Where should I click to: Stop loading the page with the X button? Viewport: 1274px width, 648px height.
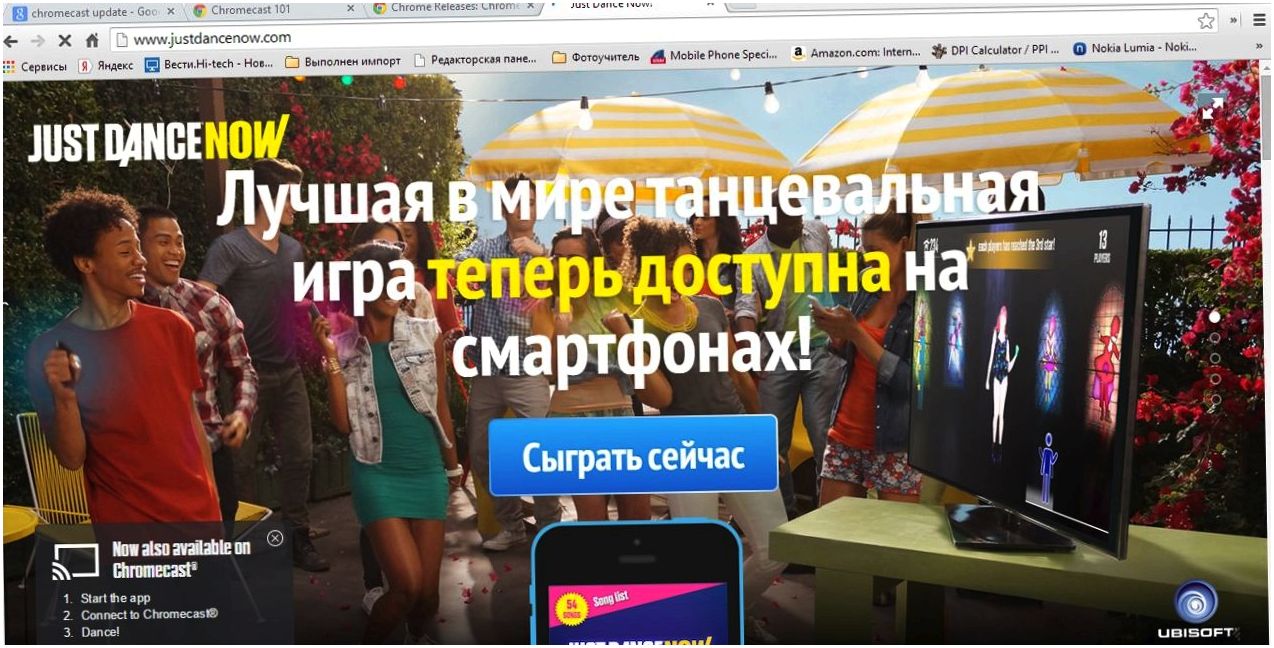pyautogui.click(x=65, y=41)
